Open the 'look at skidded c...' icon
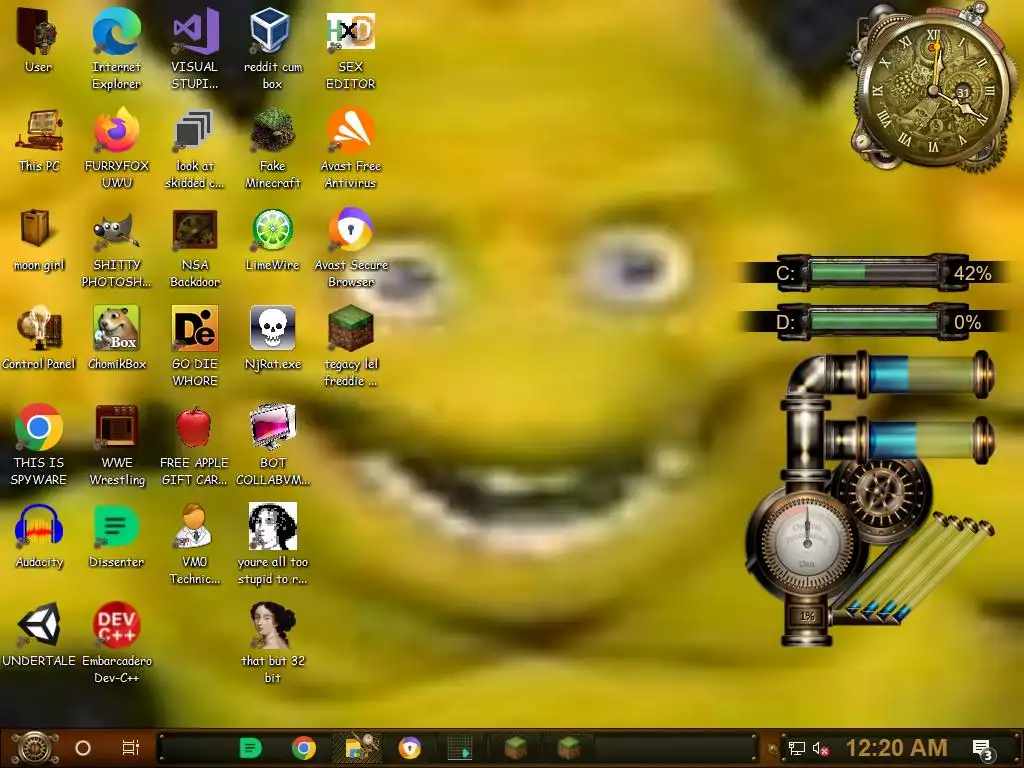Viewport: 1024px width, 768px height. pos(195,131)
